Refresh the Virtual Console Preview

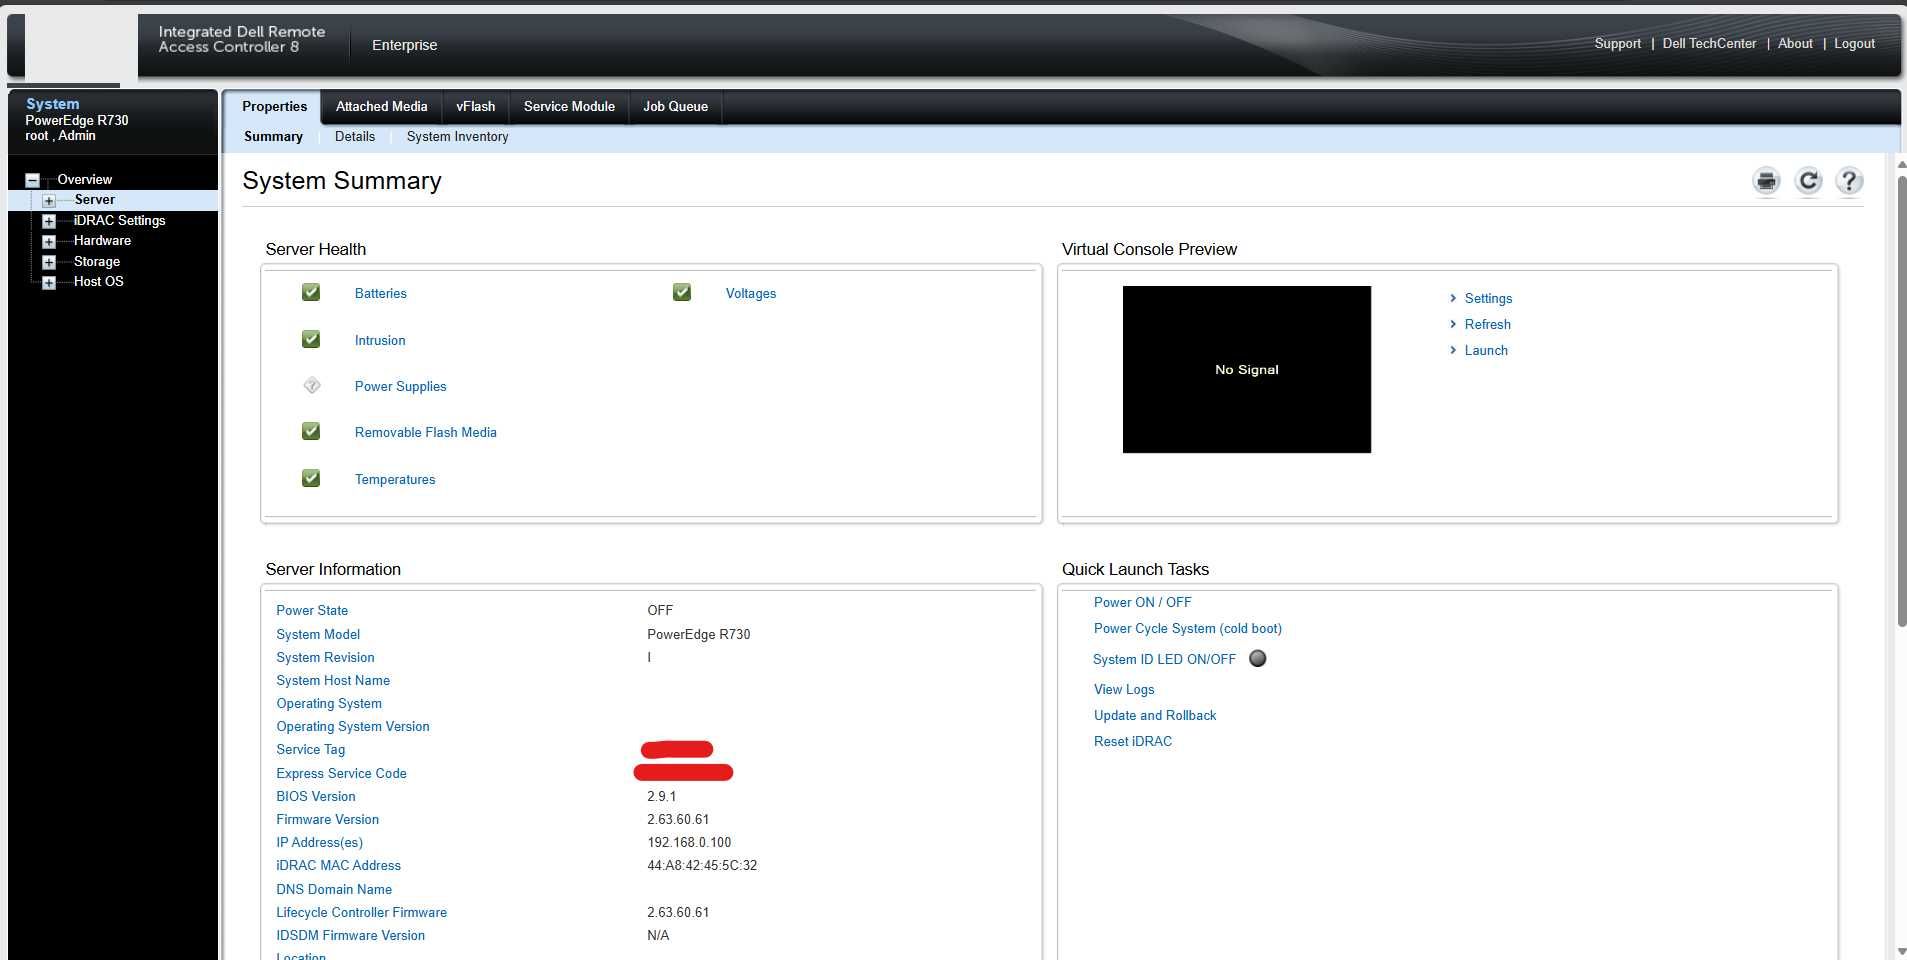[x=1487, y=325]
